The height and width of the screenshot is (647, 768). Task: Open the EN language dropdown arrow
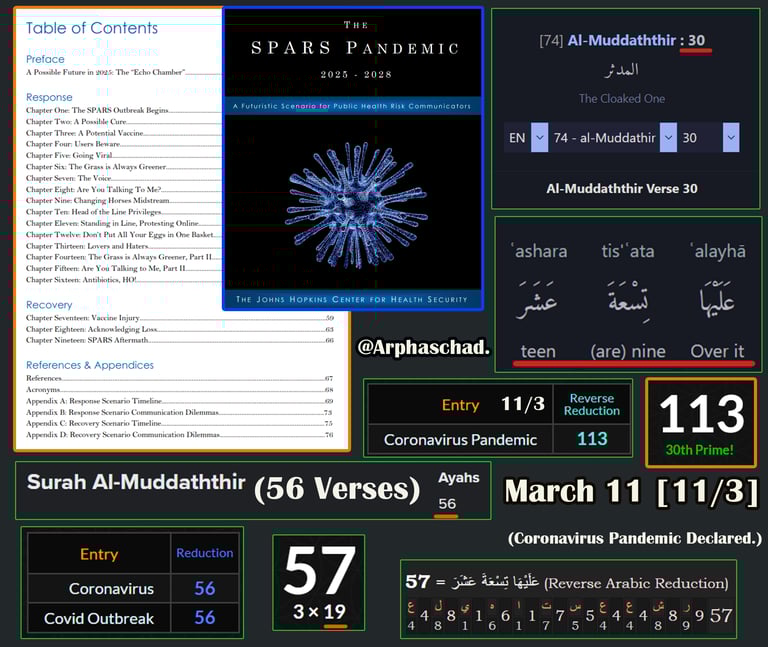539,138
